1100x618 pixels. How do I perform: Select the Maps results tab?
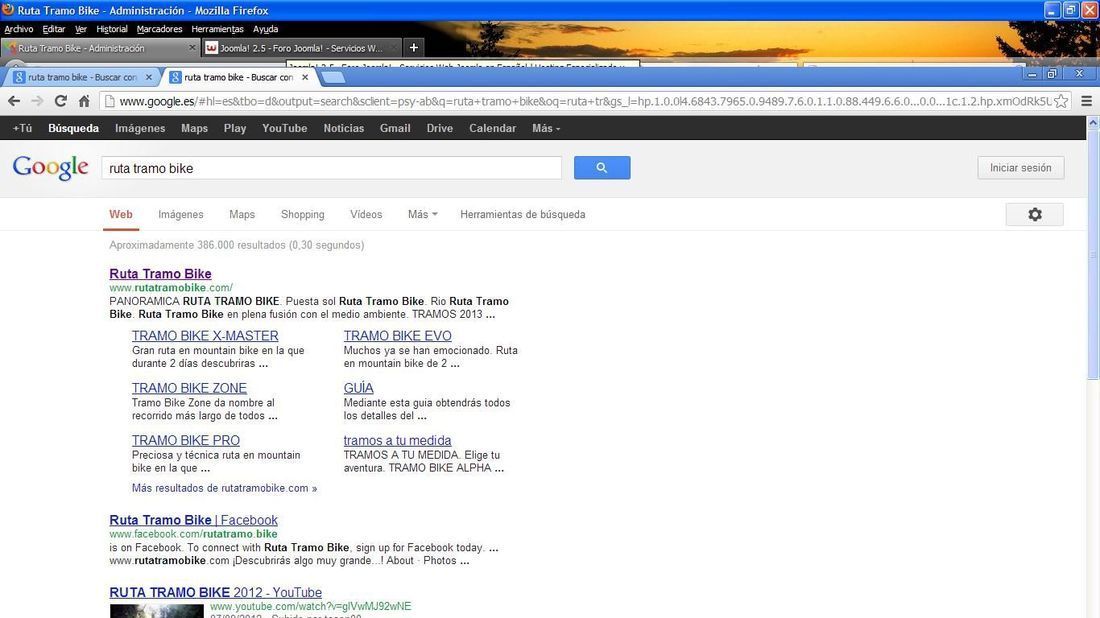(x=242, y=215)
